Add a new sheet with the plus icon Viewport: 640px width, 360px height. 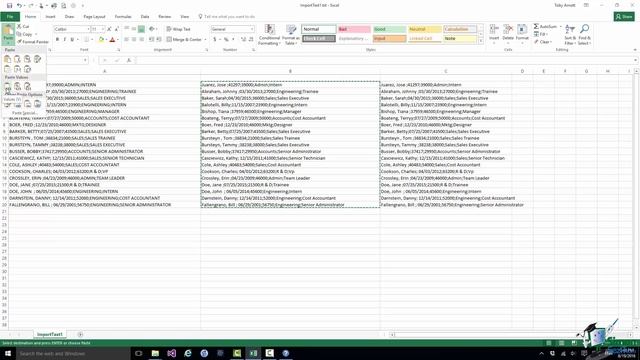coord(80,335)
